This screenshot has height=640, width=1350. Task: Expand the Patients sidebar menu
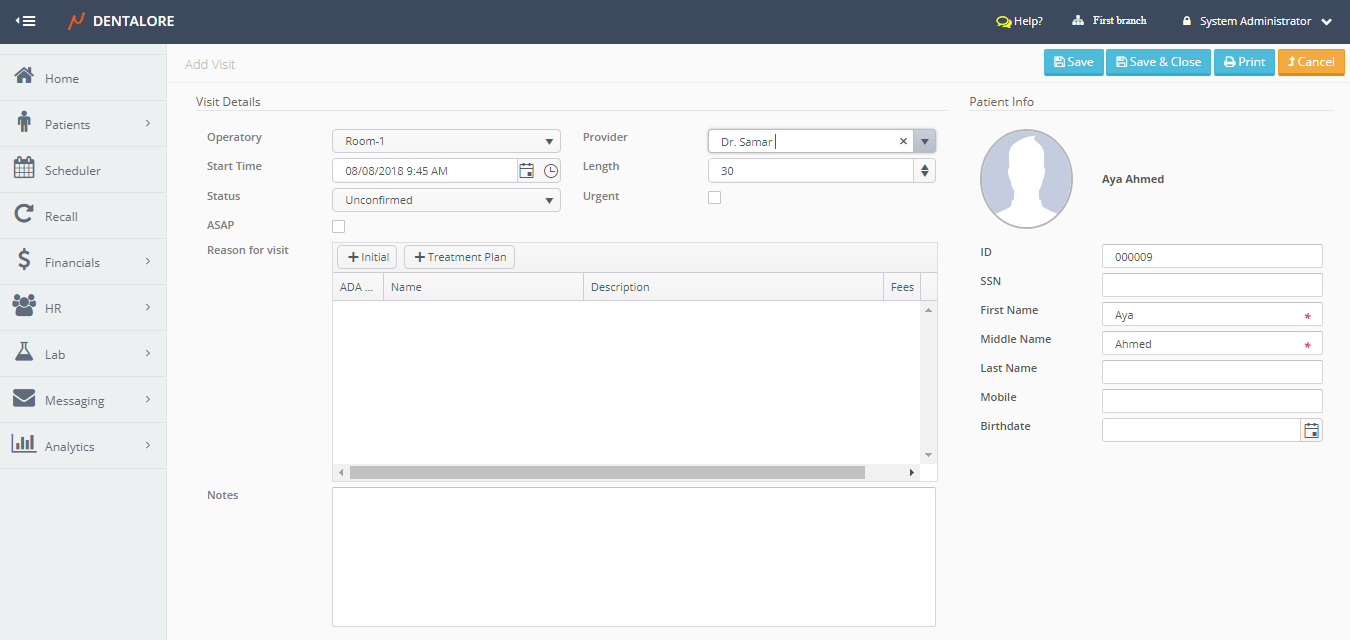click(x=83, y=124)
